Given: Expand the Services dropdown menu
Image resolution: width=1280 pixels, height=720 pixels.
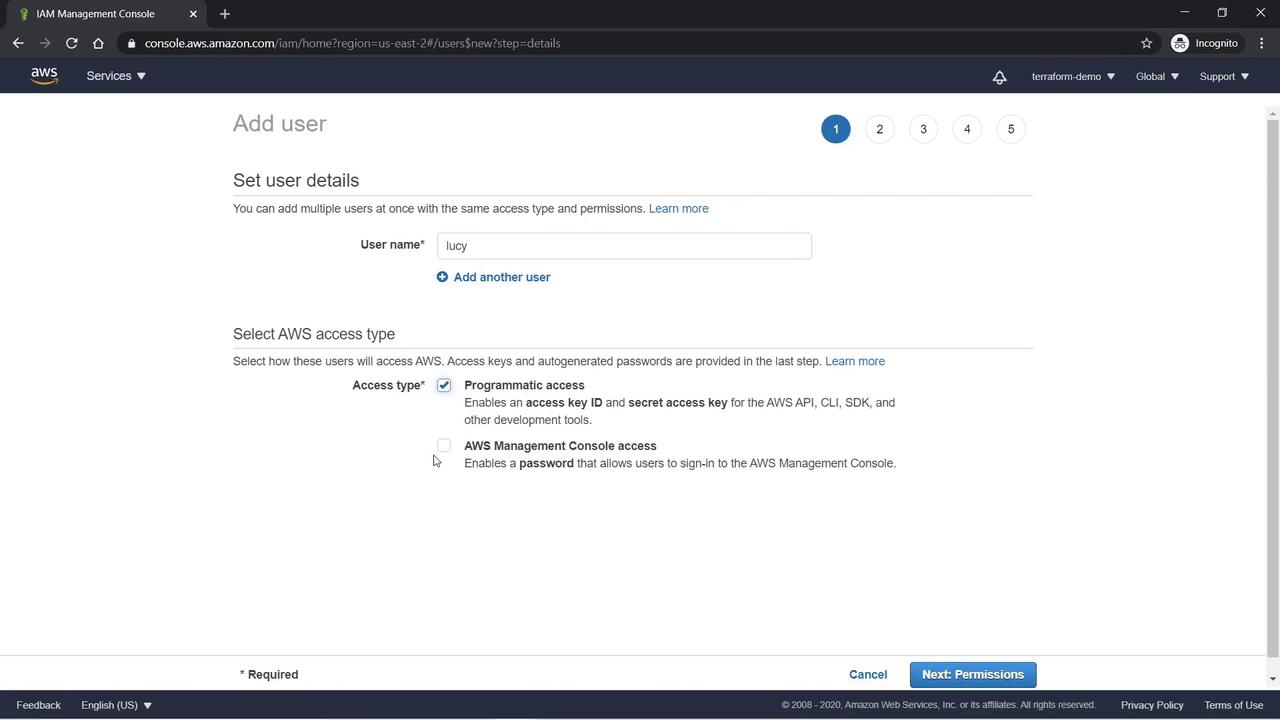Looking at the screenshot, I should [116, 76].
